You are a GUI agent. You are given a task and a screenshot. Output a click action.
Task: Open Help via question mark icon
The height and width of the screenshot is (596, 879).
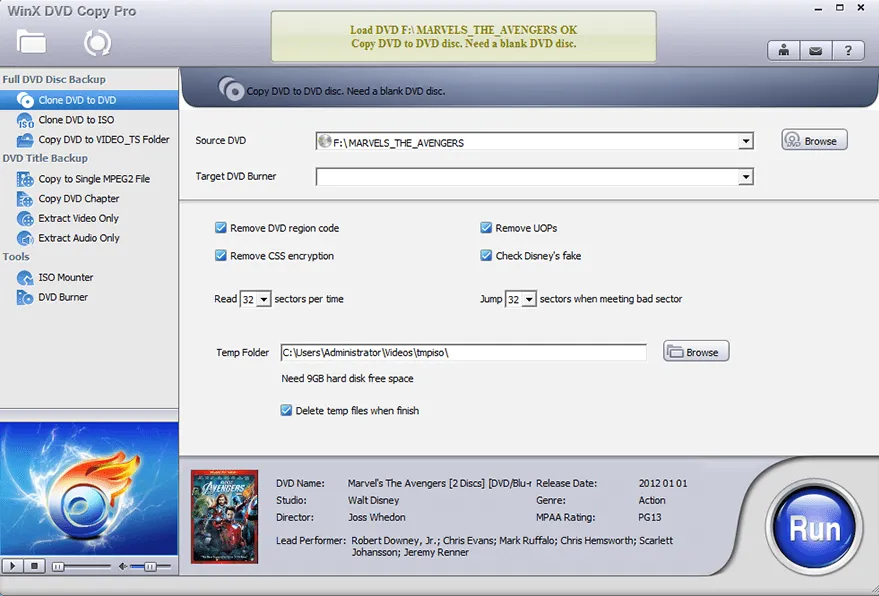coord(847,50)
